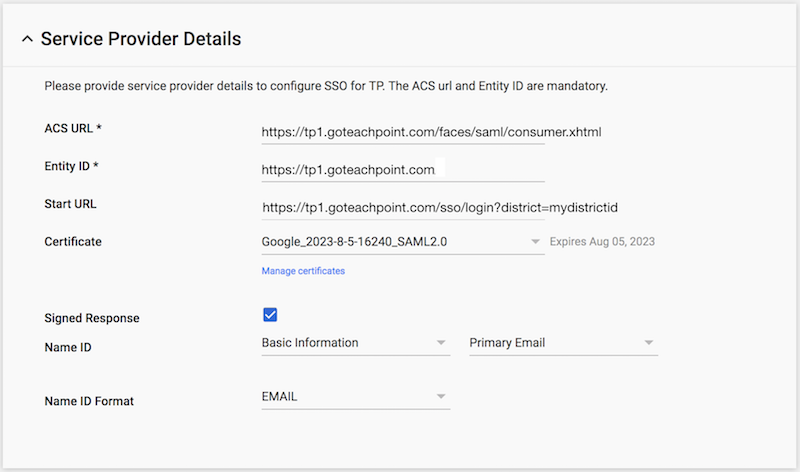Click the Signed Response label
This screenshot has width=800, height=472.
pyautogui.click(x=92, y=318)
